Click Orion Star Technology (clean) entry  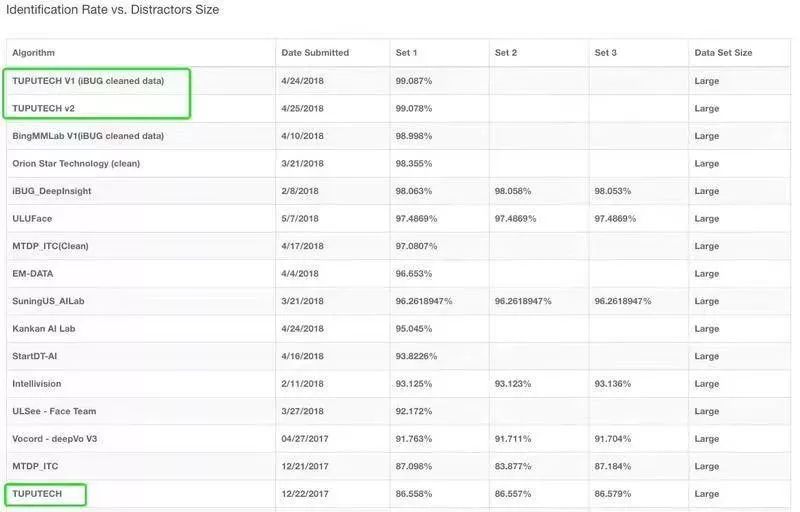pos(76,163)
